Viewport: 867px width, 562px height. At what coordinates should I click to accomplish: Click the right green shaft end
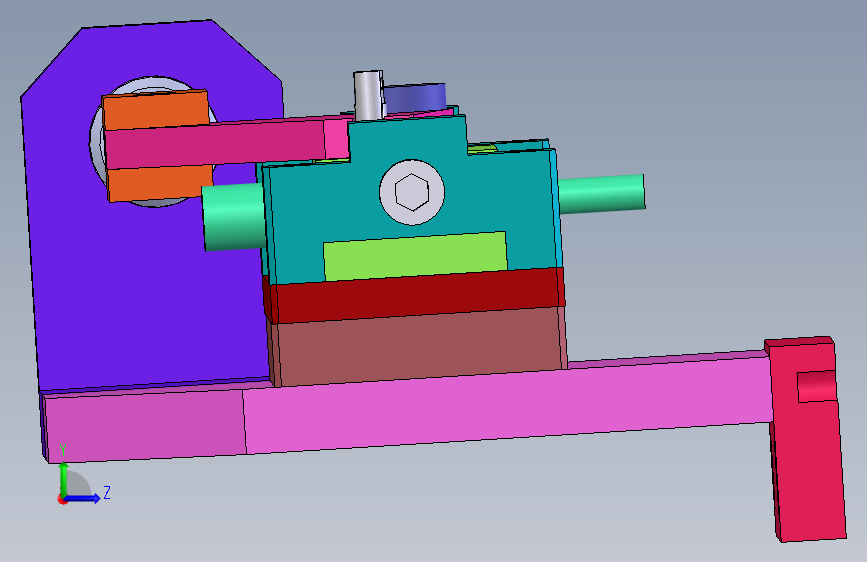(602, 194)
